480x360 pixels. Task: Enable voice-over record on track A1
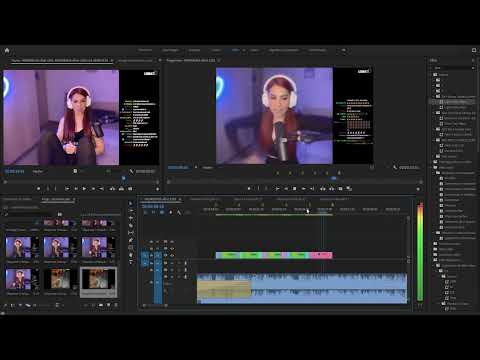[186, 263]
